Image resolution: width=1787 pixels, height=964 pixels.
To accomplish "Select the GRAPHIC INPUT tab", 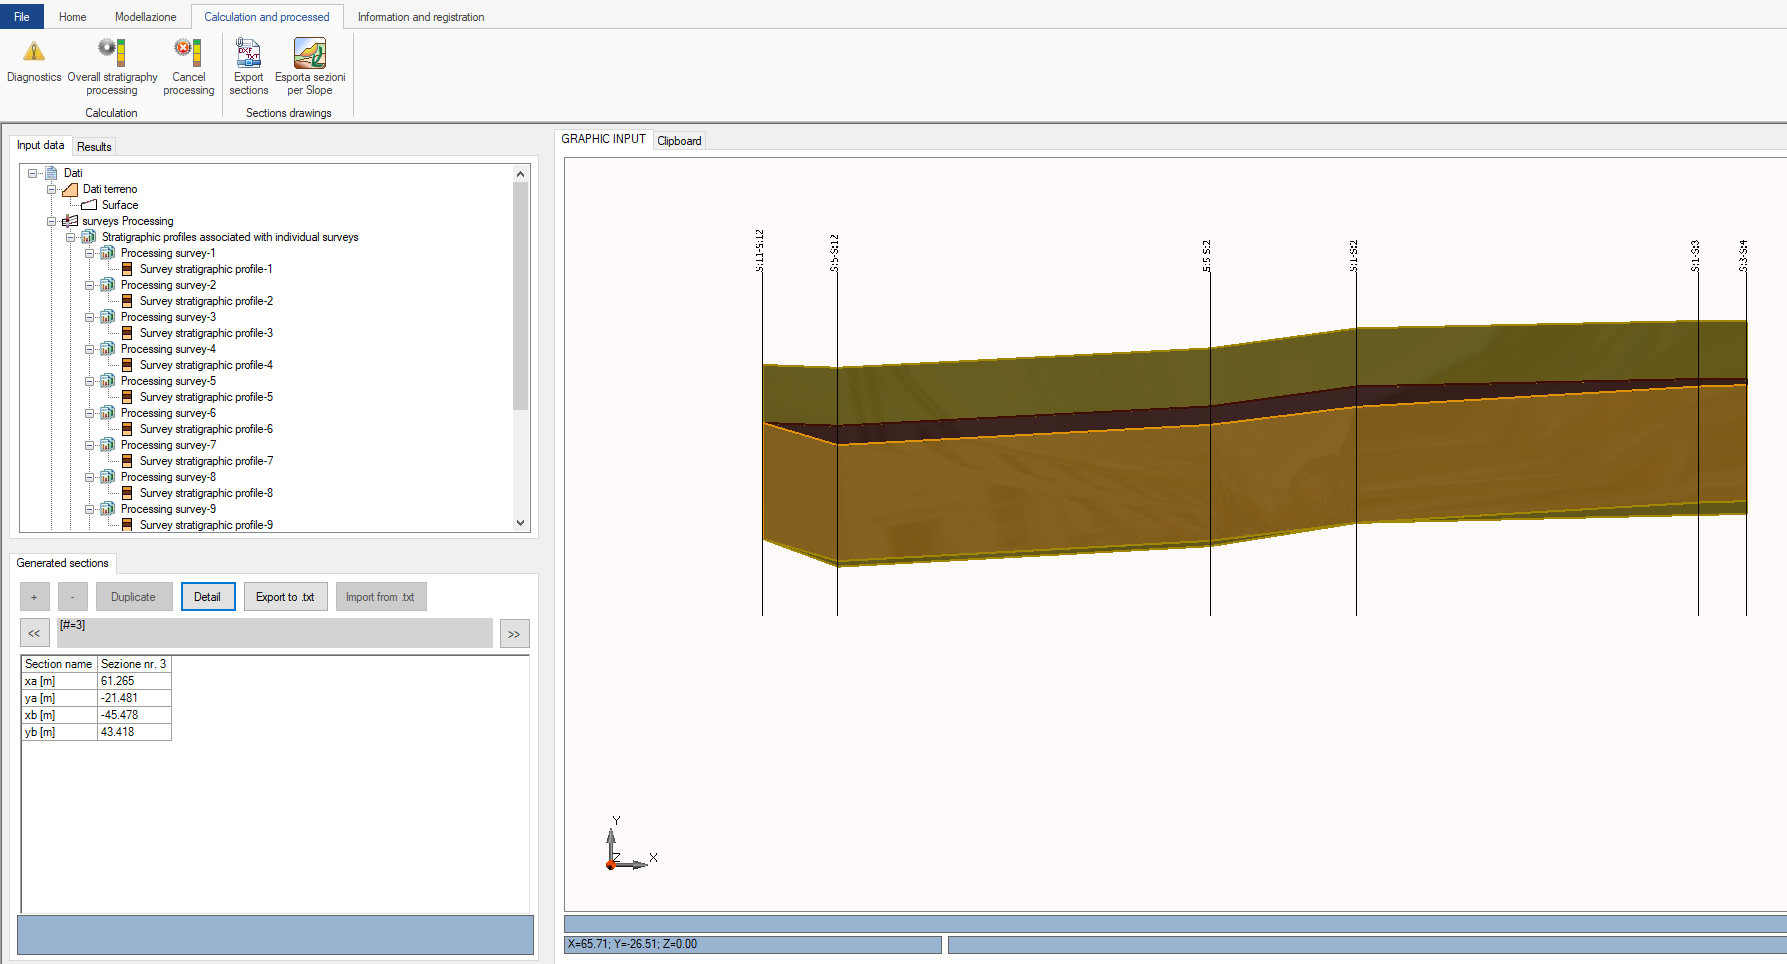I will (604, 139).
